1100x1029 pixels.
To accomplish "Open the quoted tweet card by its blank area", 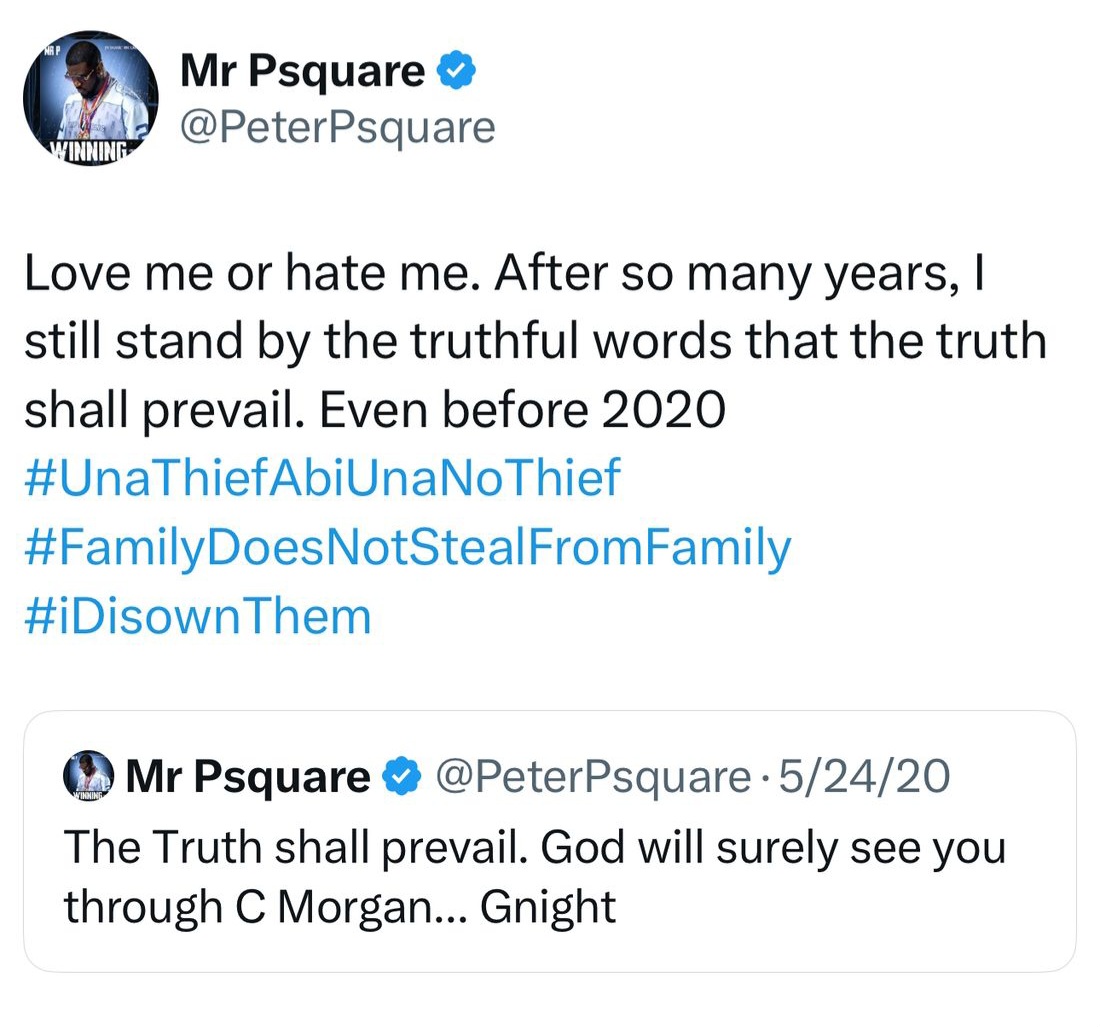I will coord(850,920).
